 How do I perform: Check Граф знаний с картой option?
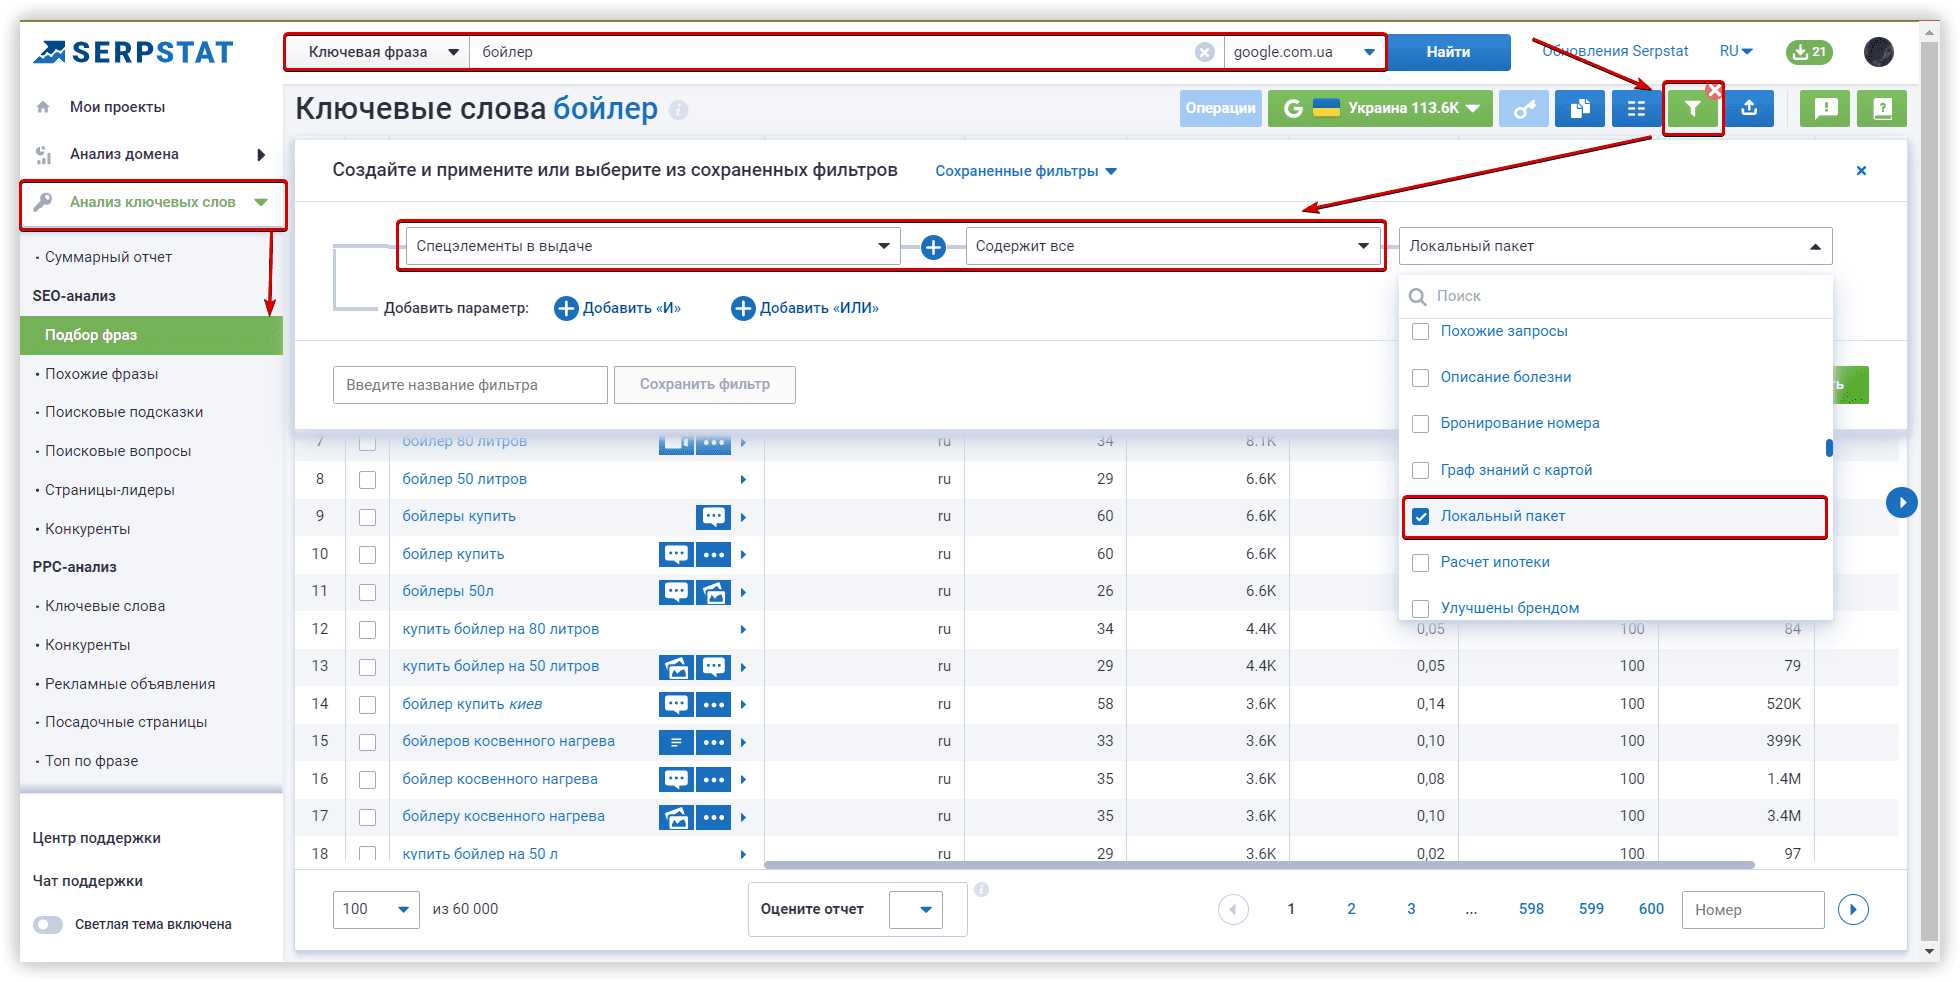pyautogui.click(x=1420, y=471)
